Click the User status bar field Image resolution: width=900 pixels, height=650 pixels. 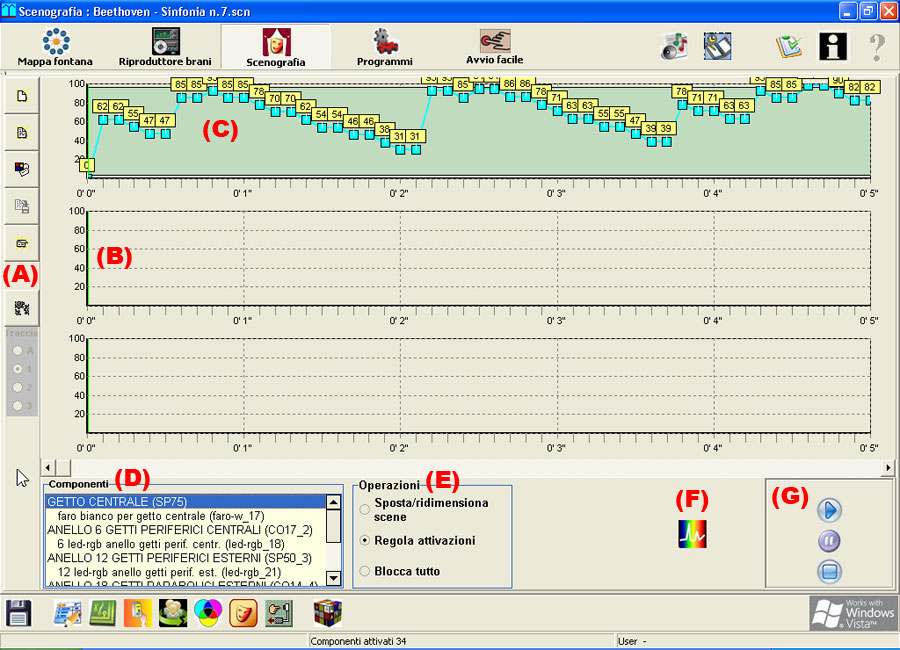pos(757,641)
